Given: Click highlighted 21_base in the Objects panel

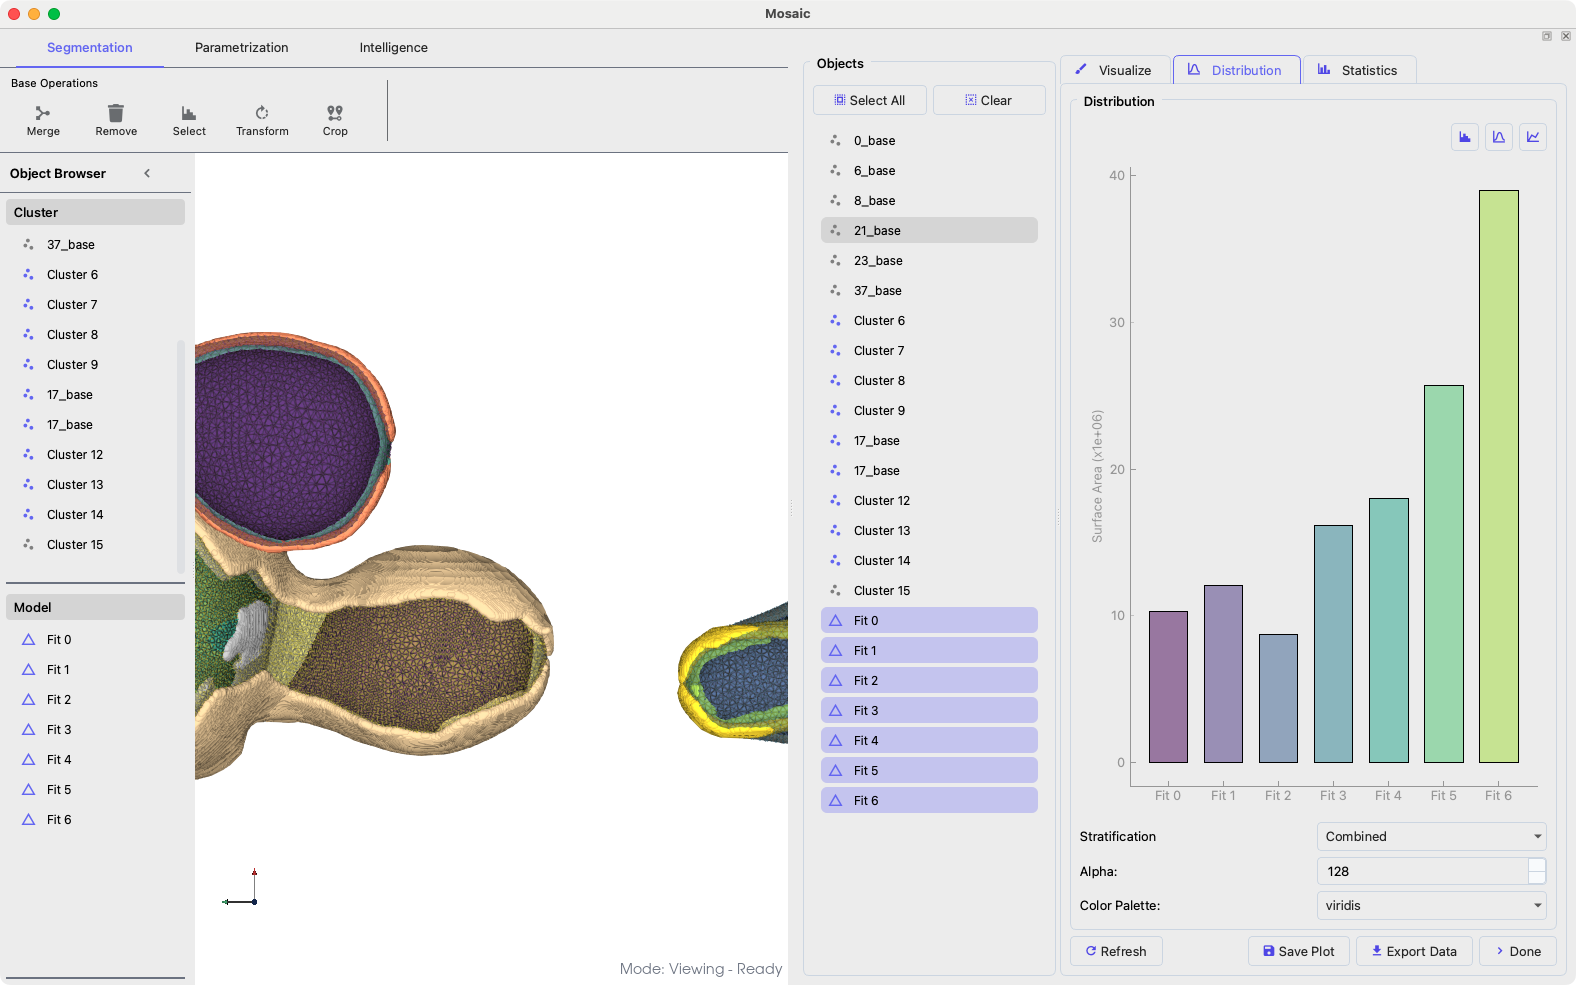Looking at the screenshot, I should pos(929,231).
